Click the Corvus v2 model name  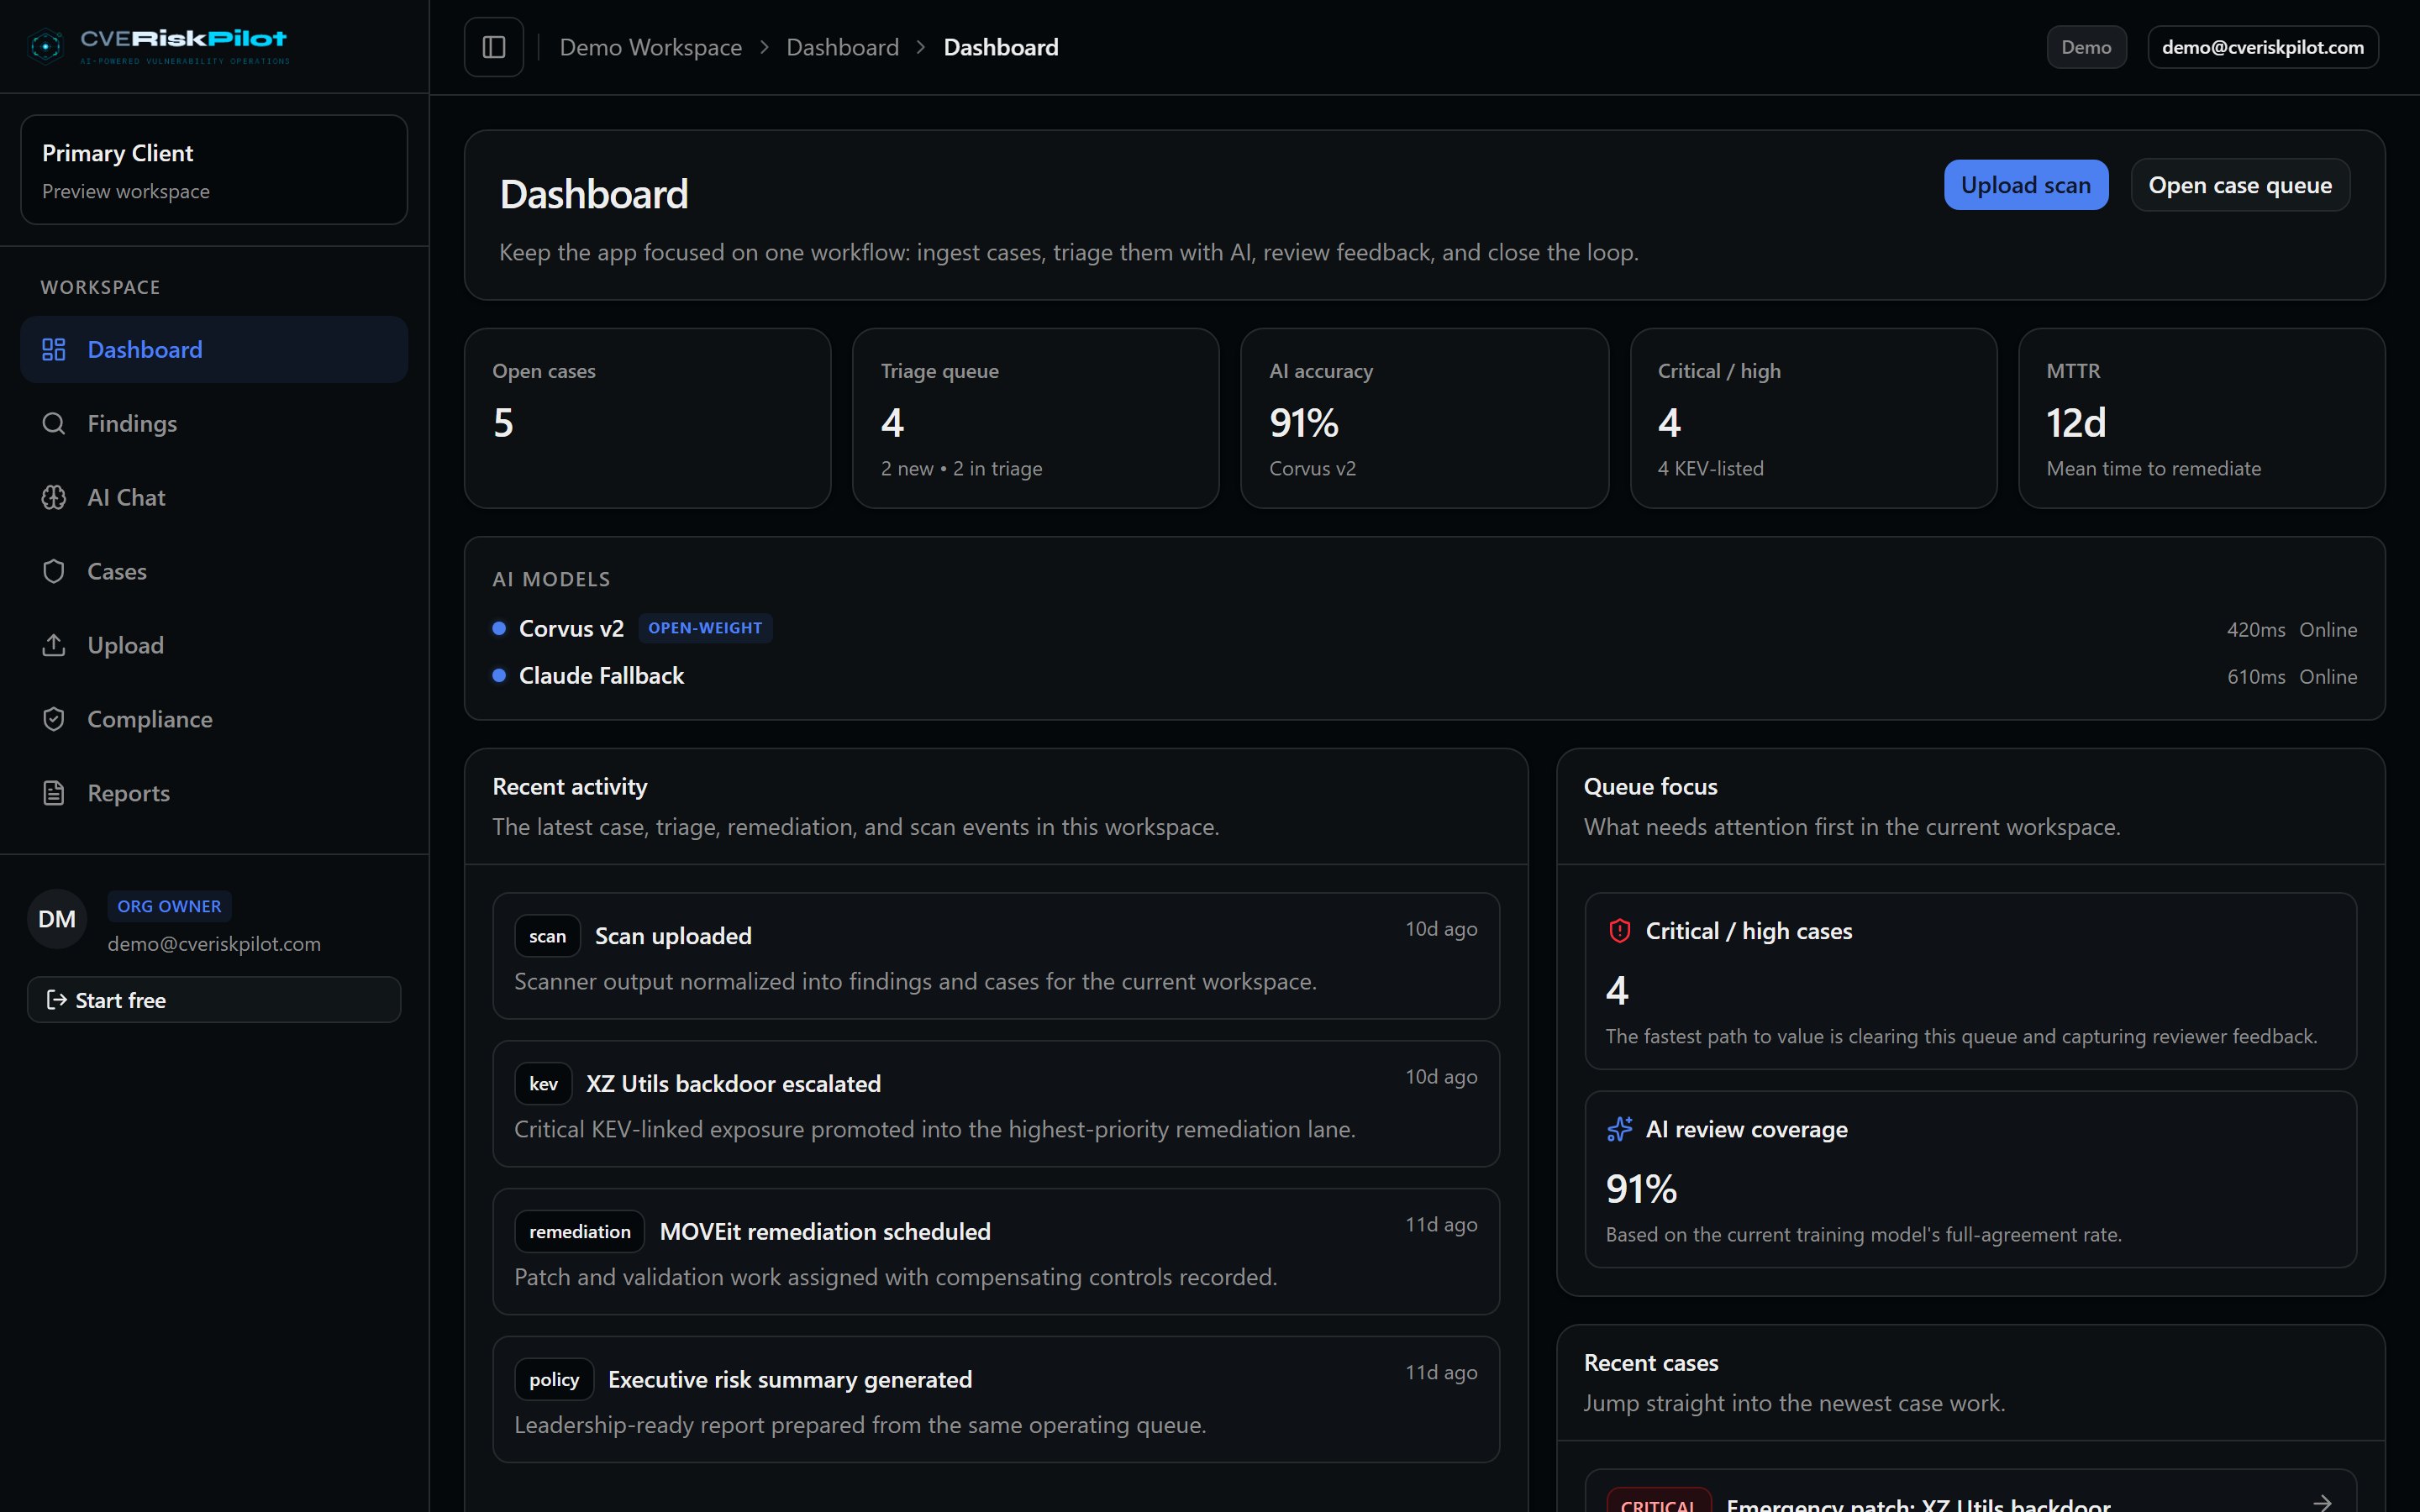click(x=571, y=628)
